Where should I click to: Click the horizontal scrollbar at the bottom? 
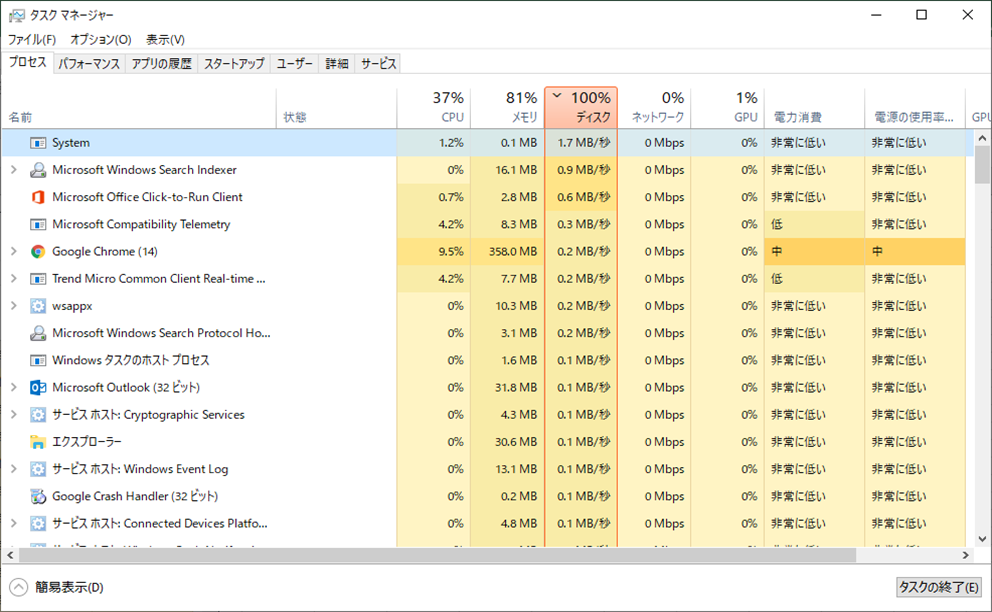pos(430,555)
